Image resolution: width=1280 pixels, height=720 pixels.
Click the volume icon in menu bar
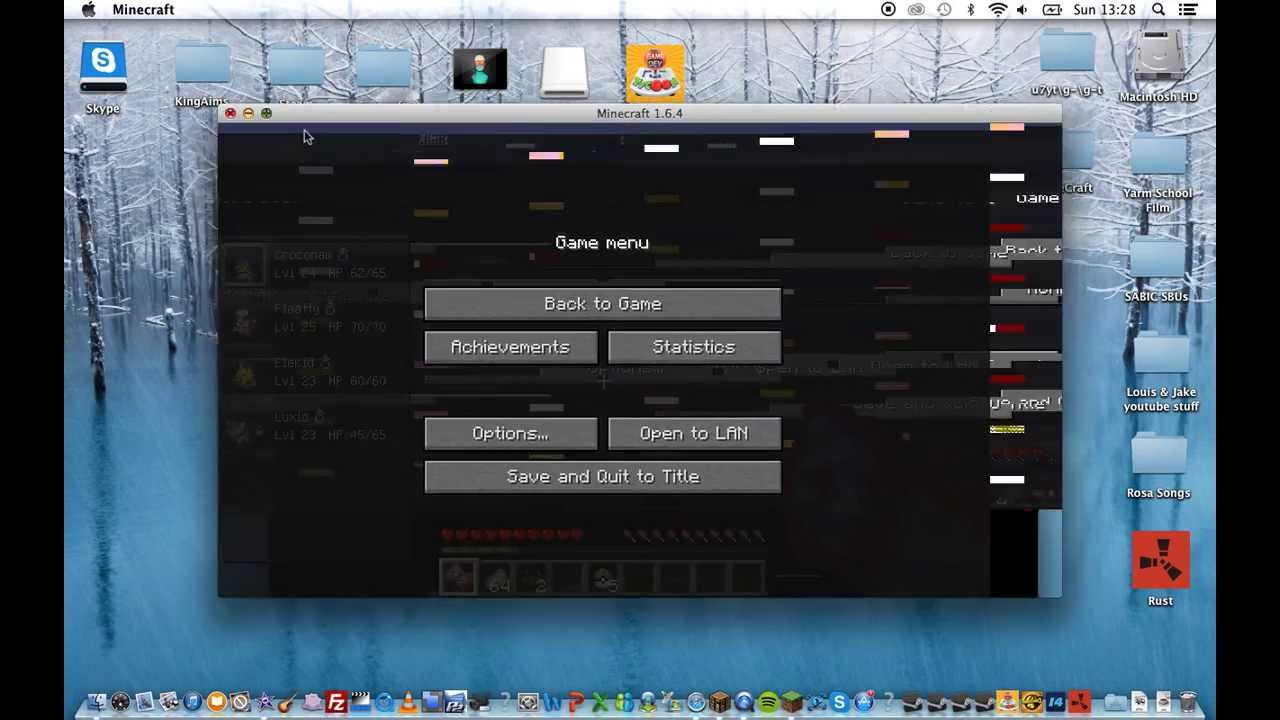[x=1022, y=10]
